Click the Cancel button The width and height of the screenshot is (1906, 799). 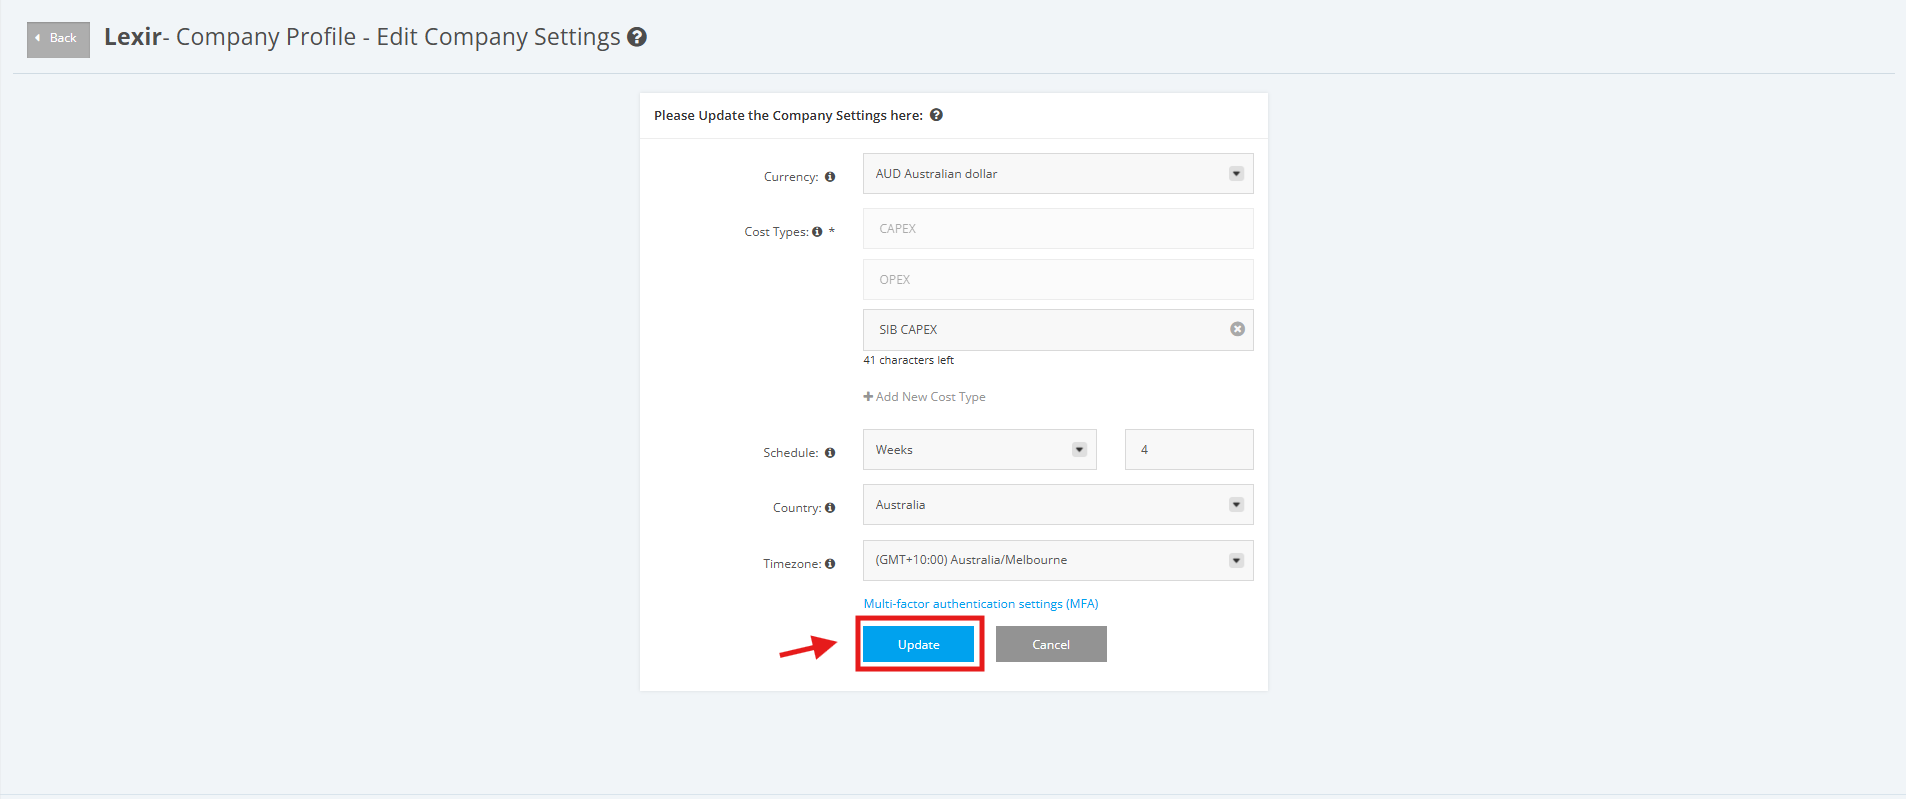pyautogui.click(x=1051, y=645)
